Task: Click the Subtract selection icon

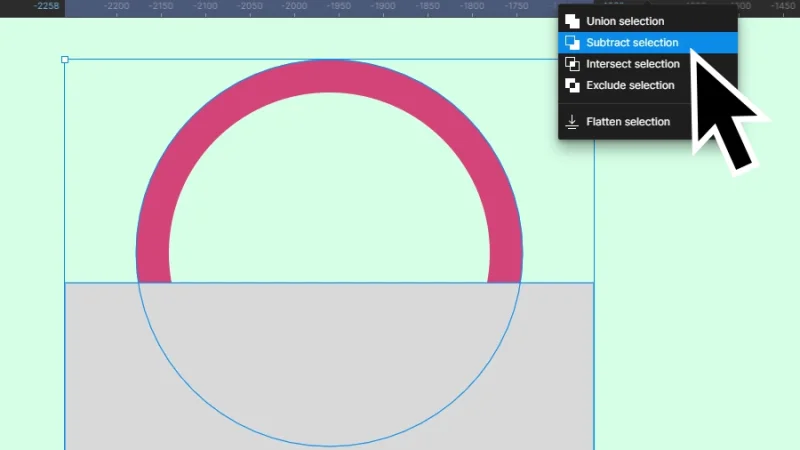Action: pos(572,42)
